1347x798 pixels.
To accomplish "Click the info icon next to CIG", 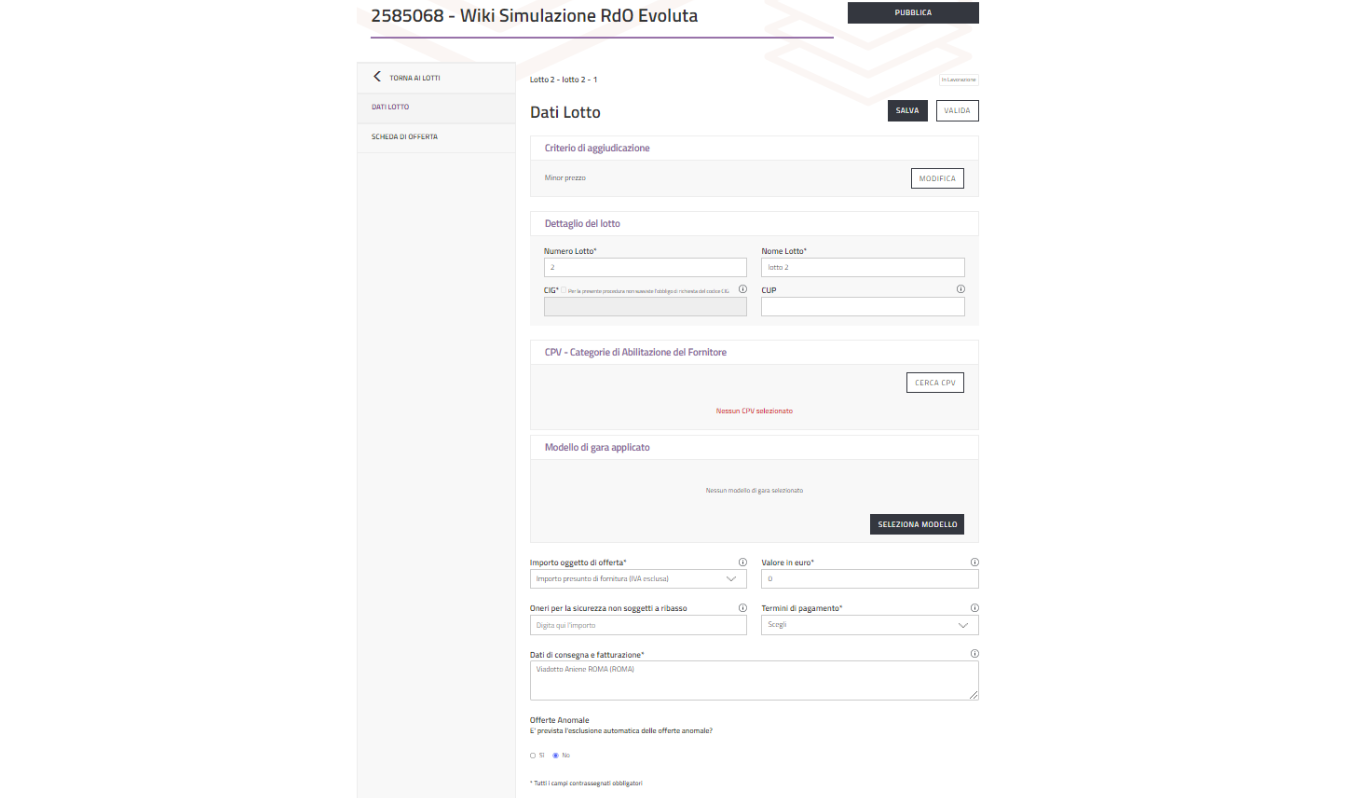I will [x=742, y=289].
